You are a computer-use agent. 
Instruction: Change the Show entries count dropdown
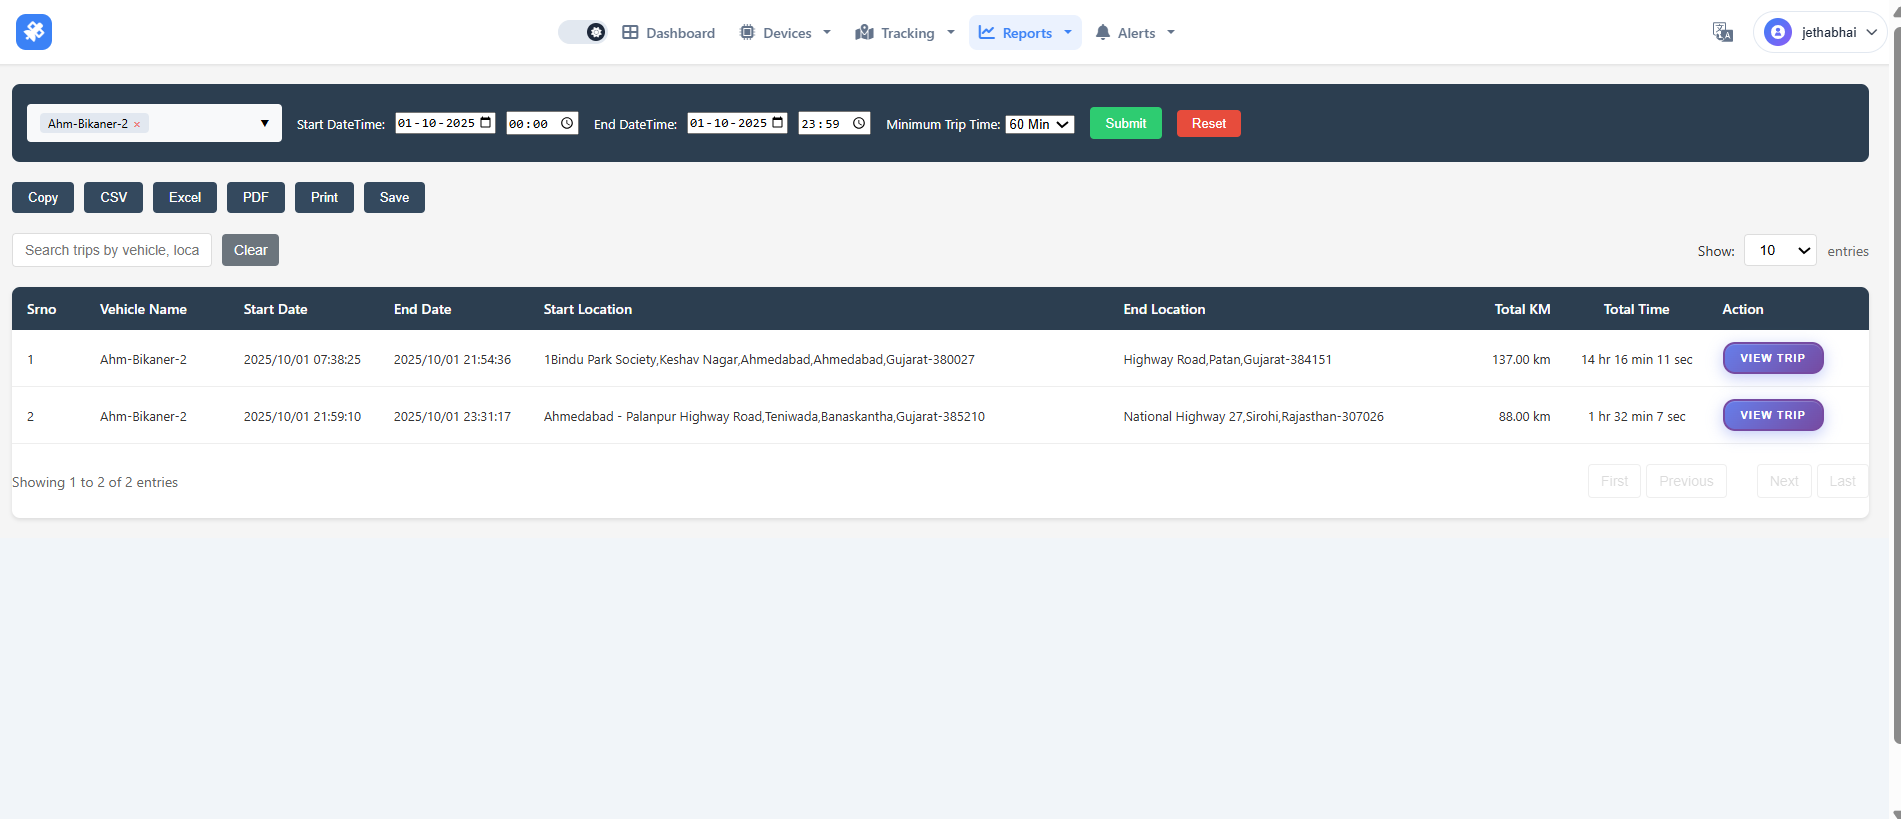coord(1779,250)
